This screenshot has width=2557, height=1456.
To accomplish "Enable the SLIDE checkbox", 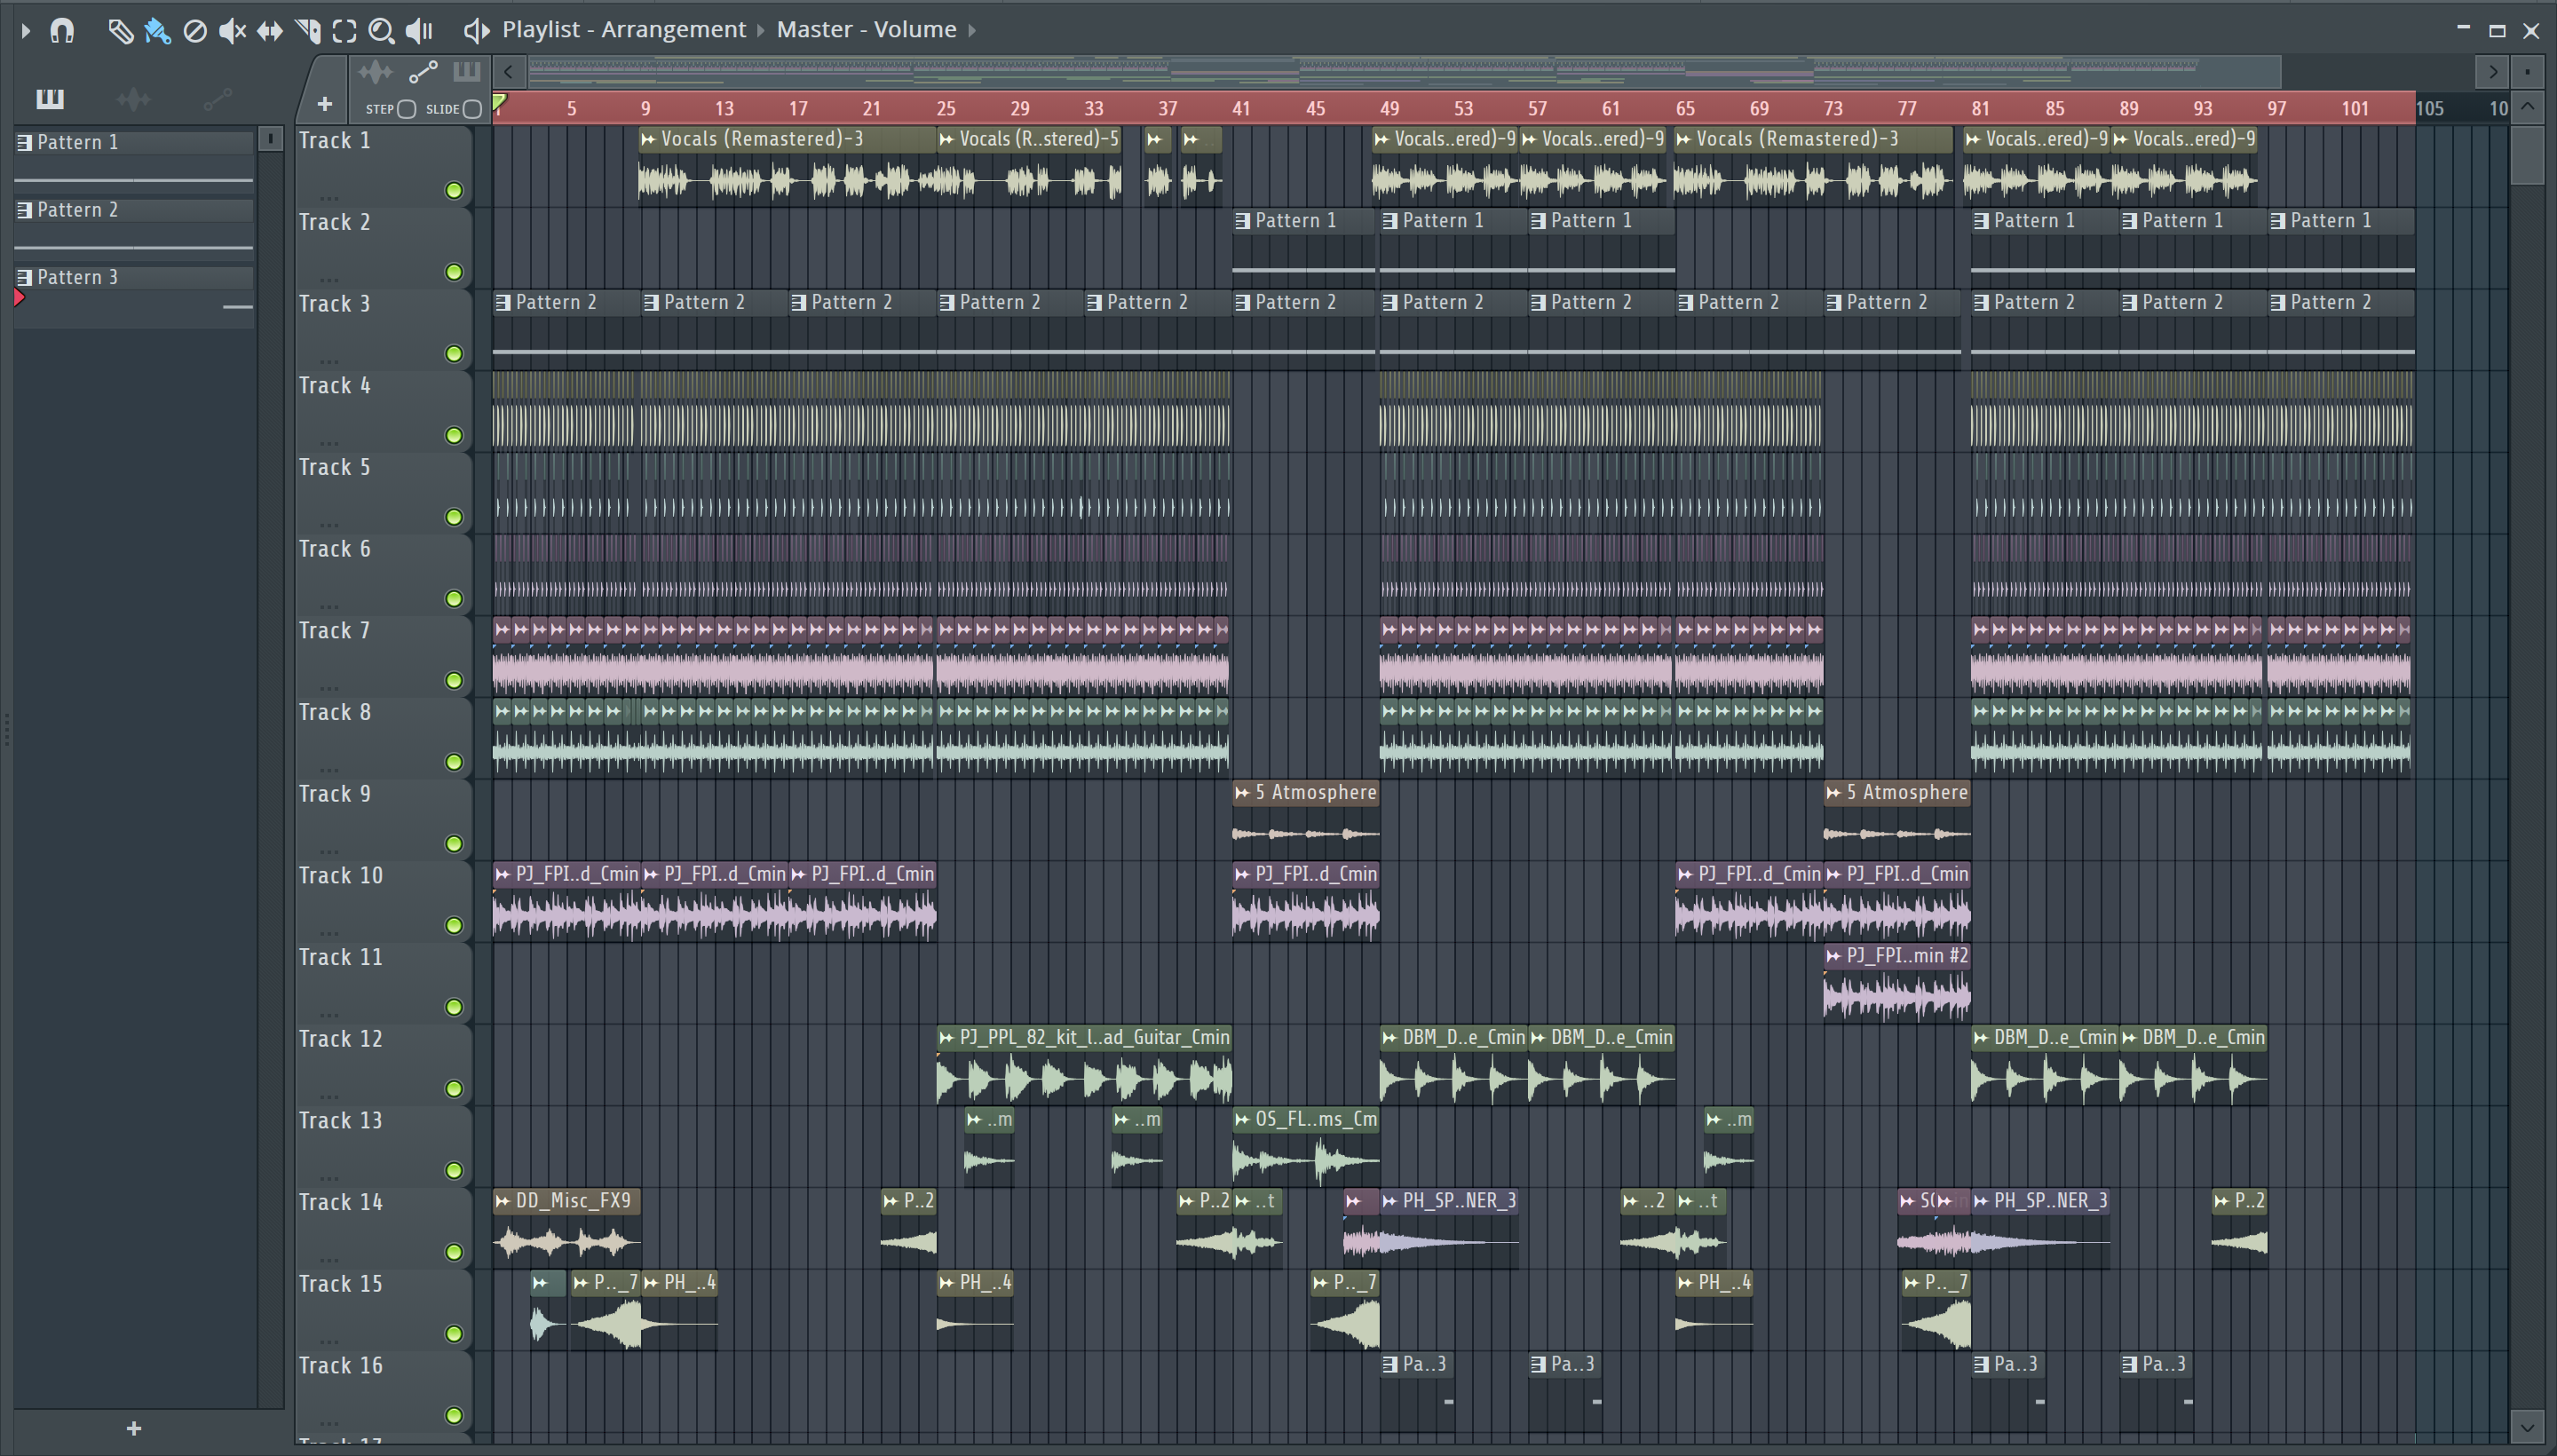I will point(473,109).
